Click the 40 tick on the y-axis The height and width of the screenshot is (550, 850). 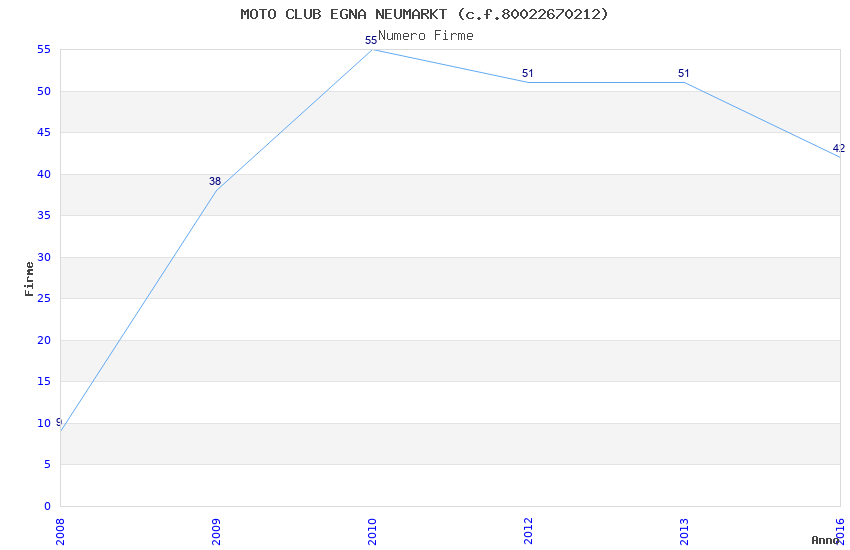pyautogui.click(x=45, y=174)
